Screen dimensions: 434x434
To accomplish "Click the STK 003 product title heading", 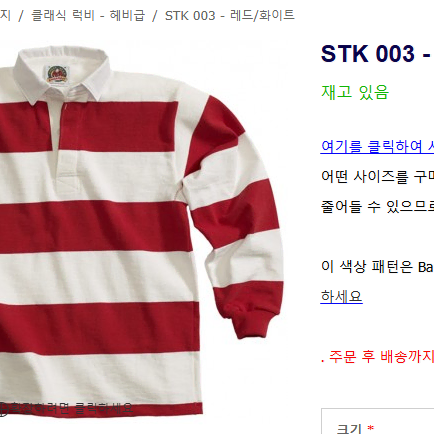I will point(377,54).
